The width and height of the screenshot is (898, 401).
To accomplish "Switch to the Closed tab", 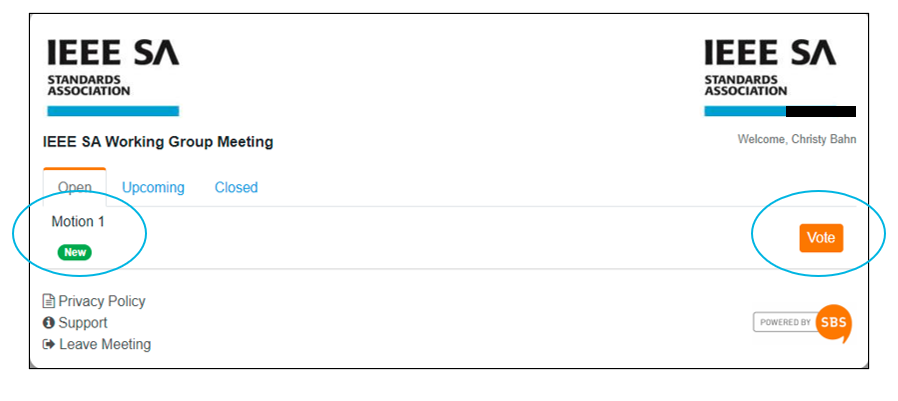I will pos(236,187).
